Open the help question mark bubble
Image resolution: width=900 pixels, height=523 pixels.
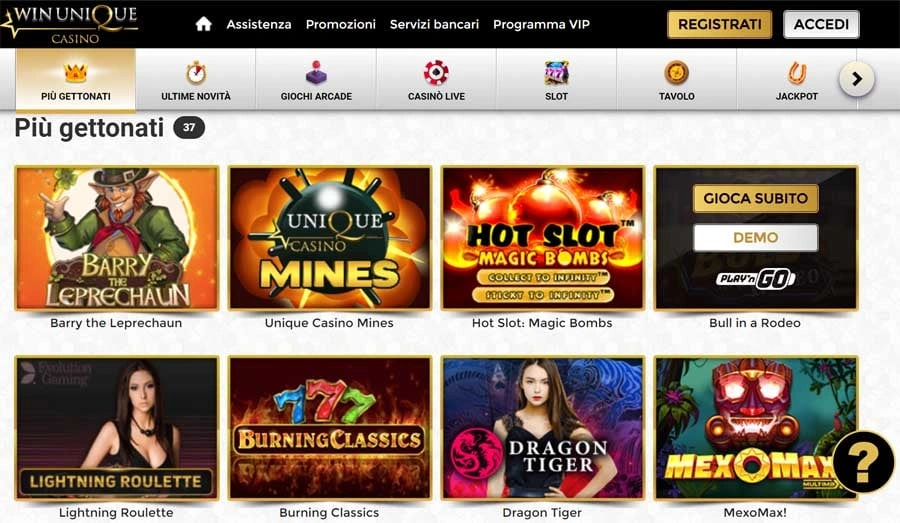pos(863,462)
